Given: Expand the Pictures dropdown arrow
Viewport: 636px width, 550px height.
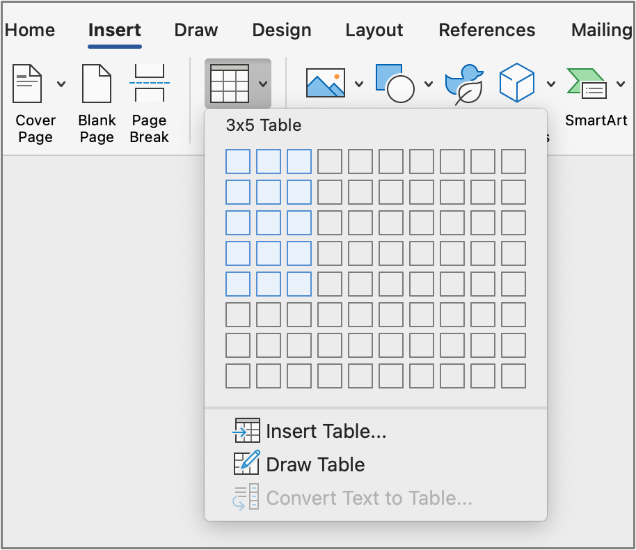Looking at the screenshot, I should pos(359,84).
